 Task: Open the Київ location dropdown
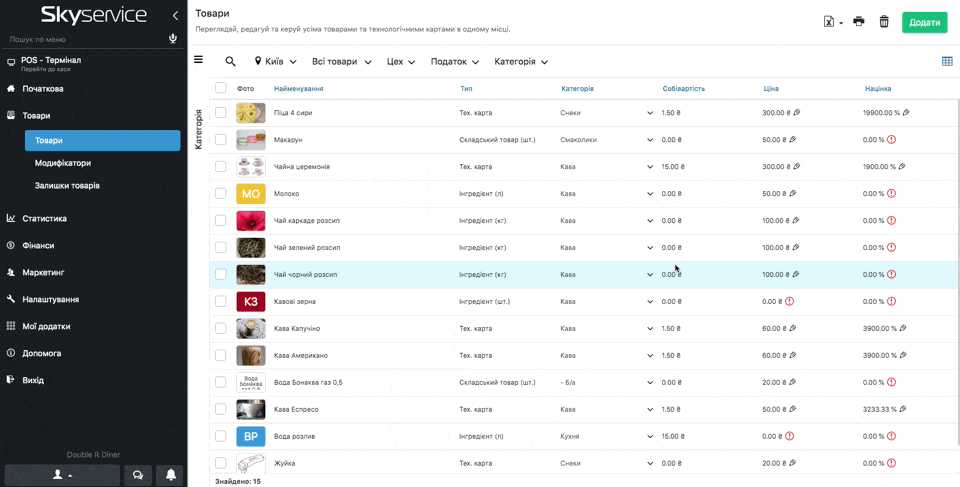pyautogui.click(x=275, y=62)
